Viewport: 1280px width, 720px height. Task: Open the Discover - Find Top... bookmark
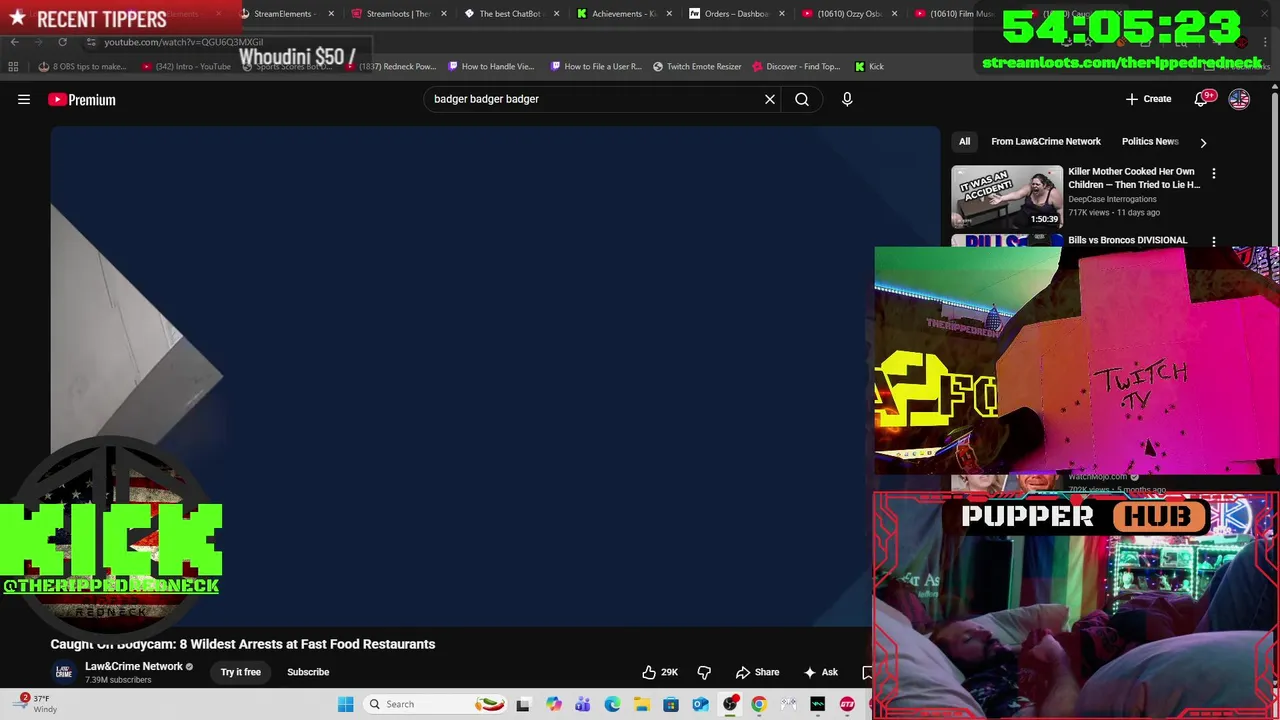pyautogui.click(x=796, y=66)
